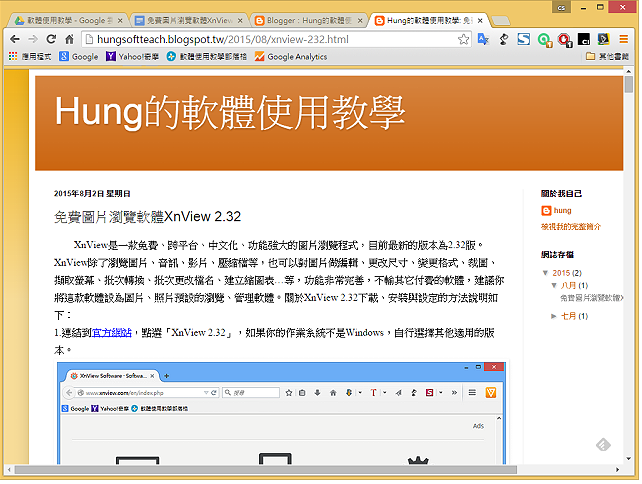
Task: Open the Google bookmark
Action: click(79, 57)
